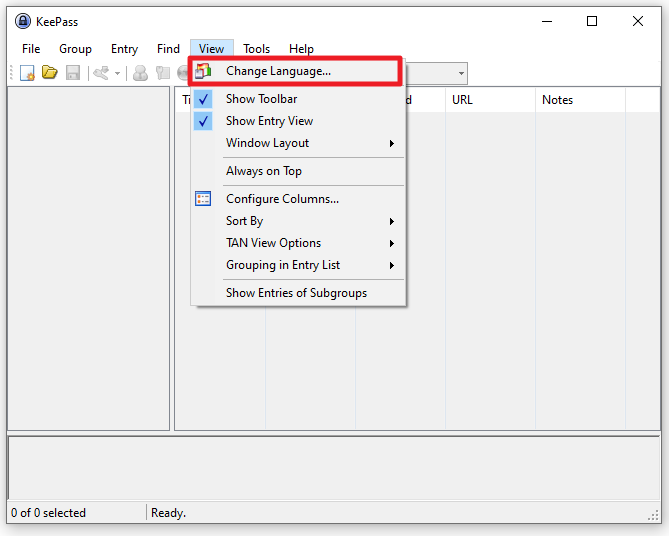Screen dimensions: 669x536
Task: Open the quick search dropdown in the toolbar
Action: (x=461, y=73)
